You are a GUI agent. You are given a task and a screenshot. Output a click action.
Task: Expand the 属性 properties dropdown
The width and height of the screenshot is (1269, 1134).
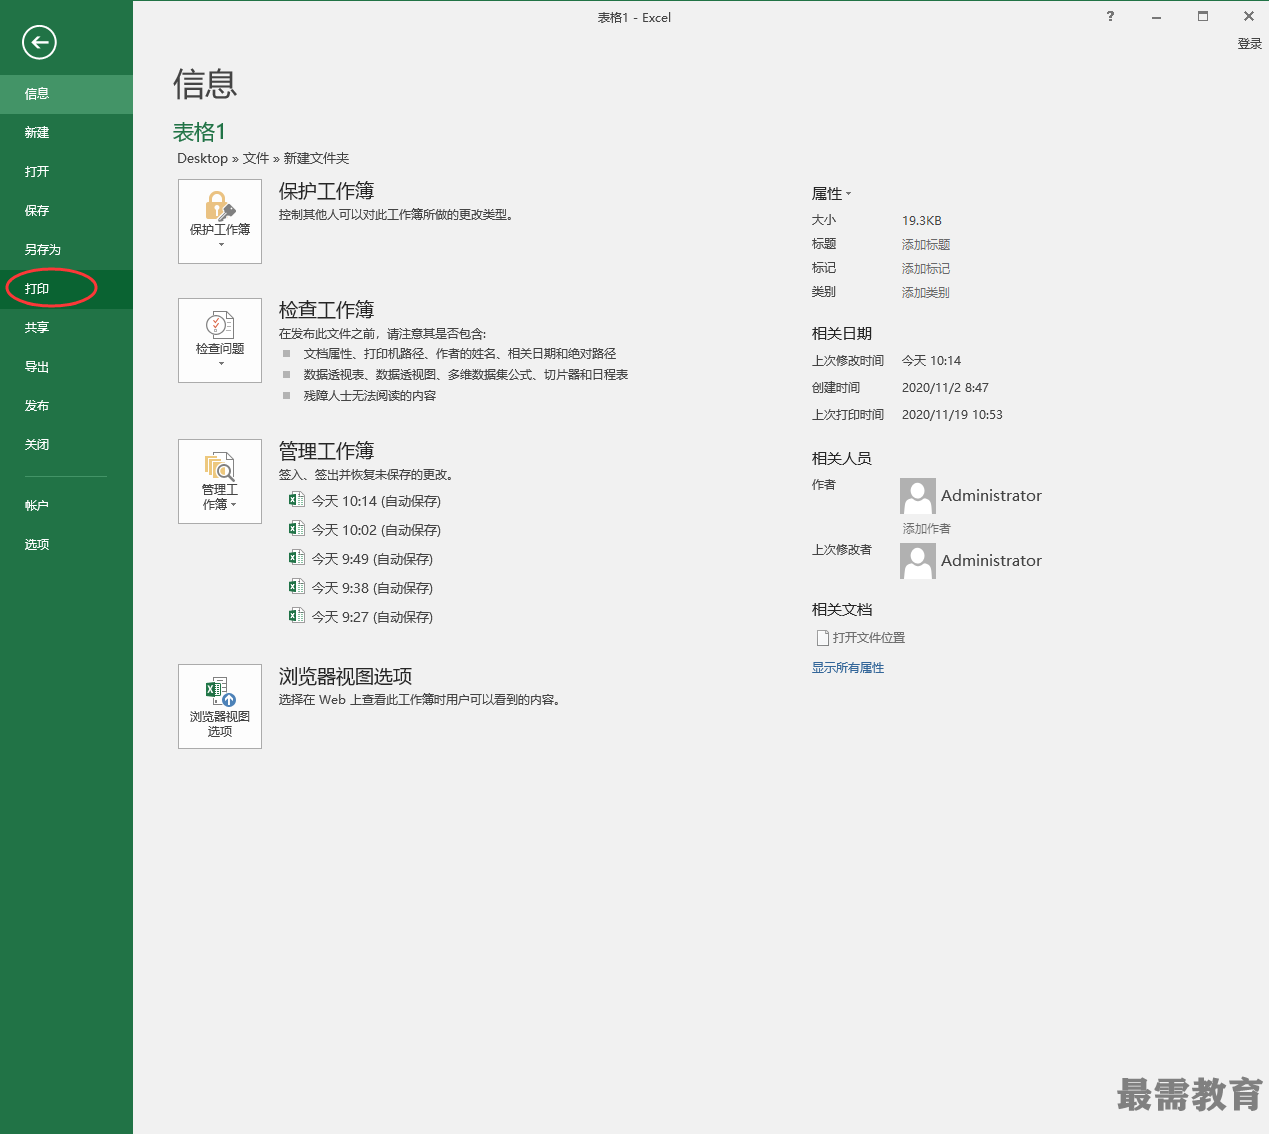pyautogui.click(x=832, y=194)
